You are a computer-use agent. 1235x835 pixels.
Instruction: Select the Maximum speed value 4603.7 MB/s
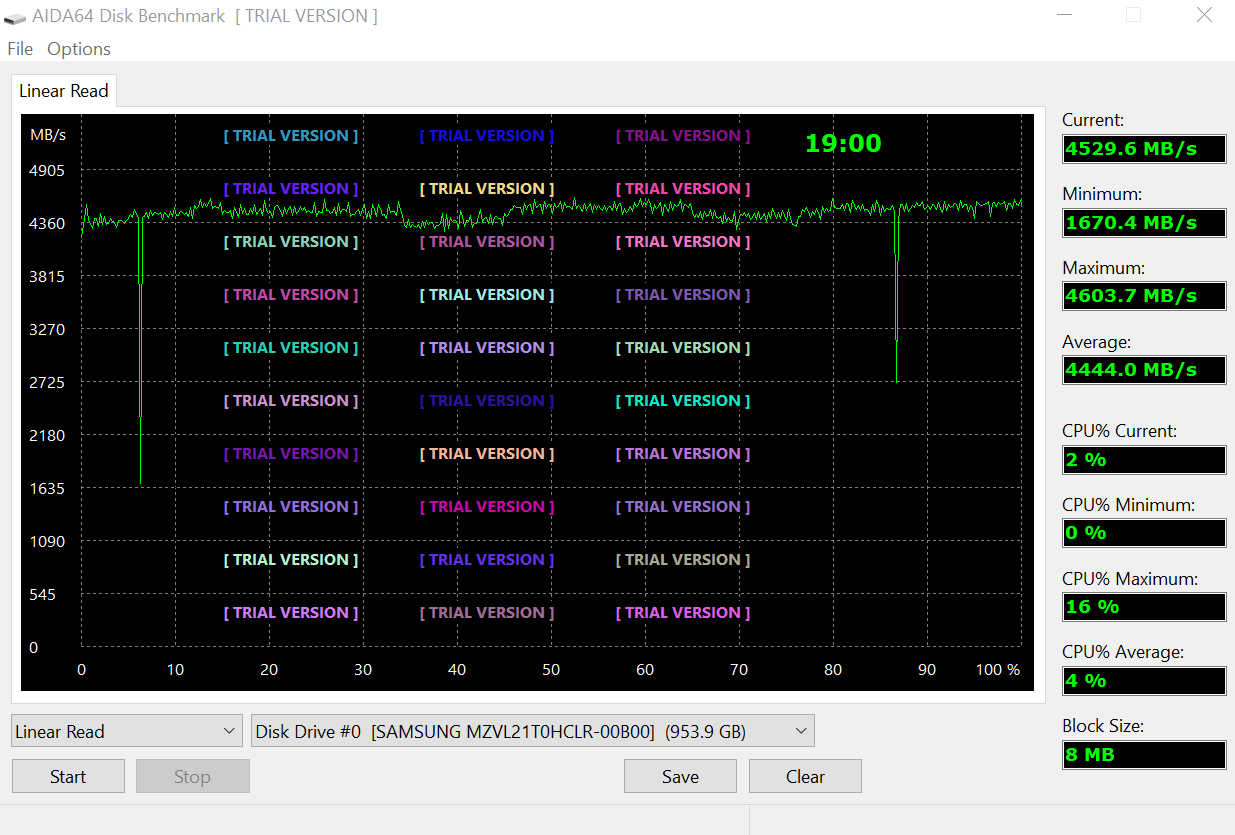click(1144, 296)
